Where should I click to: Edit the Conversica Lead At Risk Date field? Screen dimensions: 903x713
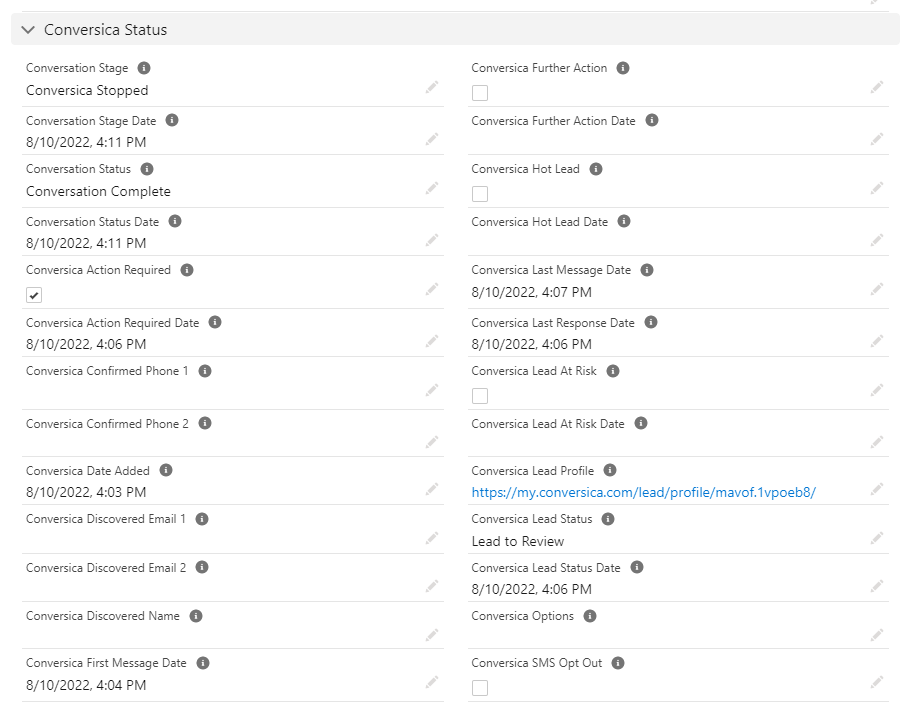click(x=877, y=442)
